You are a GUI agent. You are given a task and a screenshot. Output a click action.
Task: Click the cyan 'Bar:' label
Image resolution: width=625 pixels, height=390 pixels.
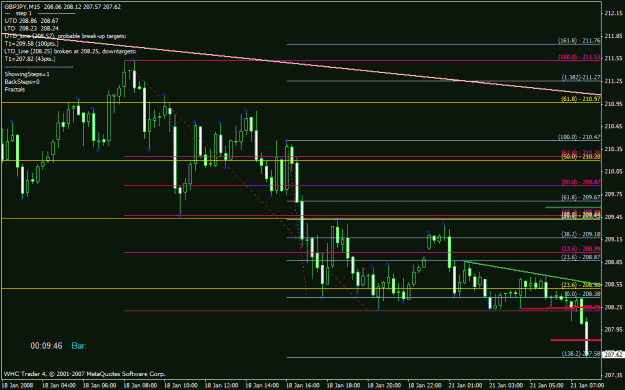click(79, 346)
